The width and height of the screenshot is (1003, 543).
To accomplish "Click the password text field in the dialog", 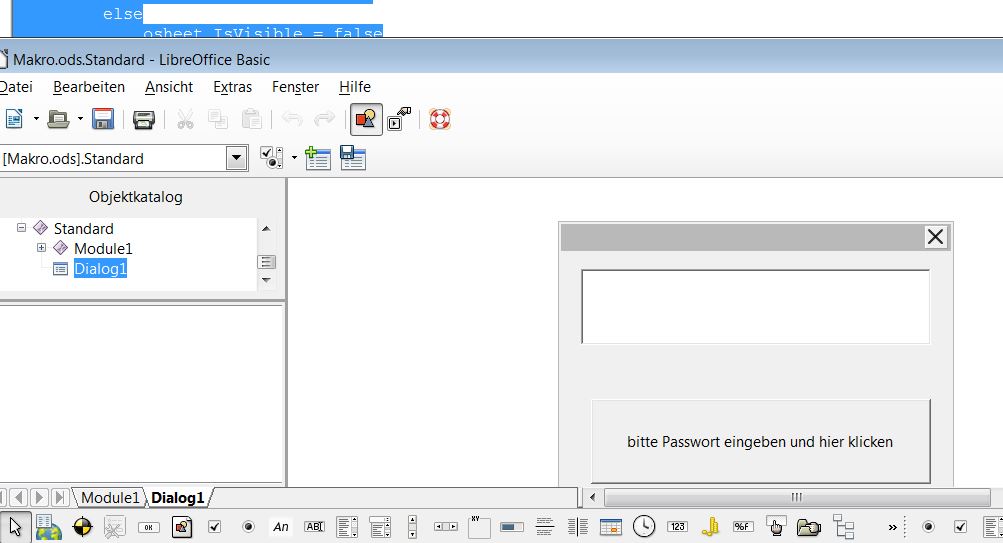I will click(755, 306).
